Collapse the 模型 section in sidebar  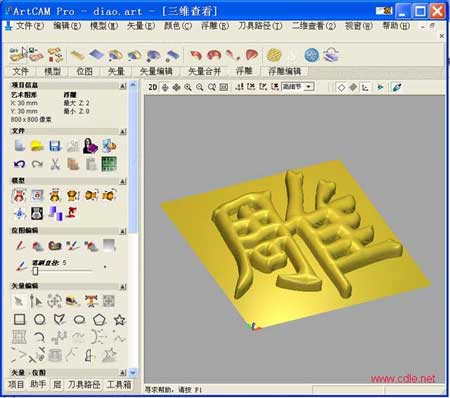coord(123,181)
